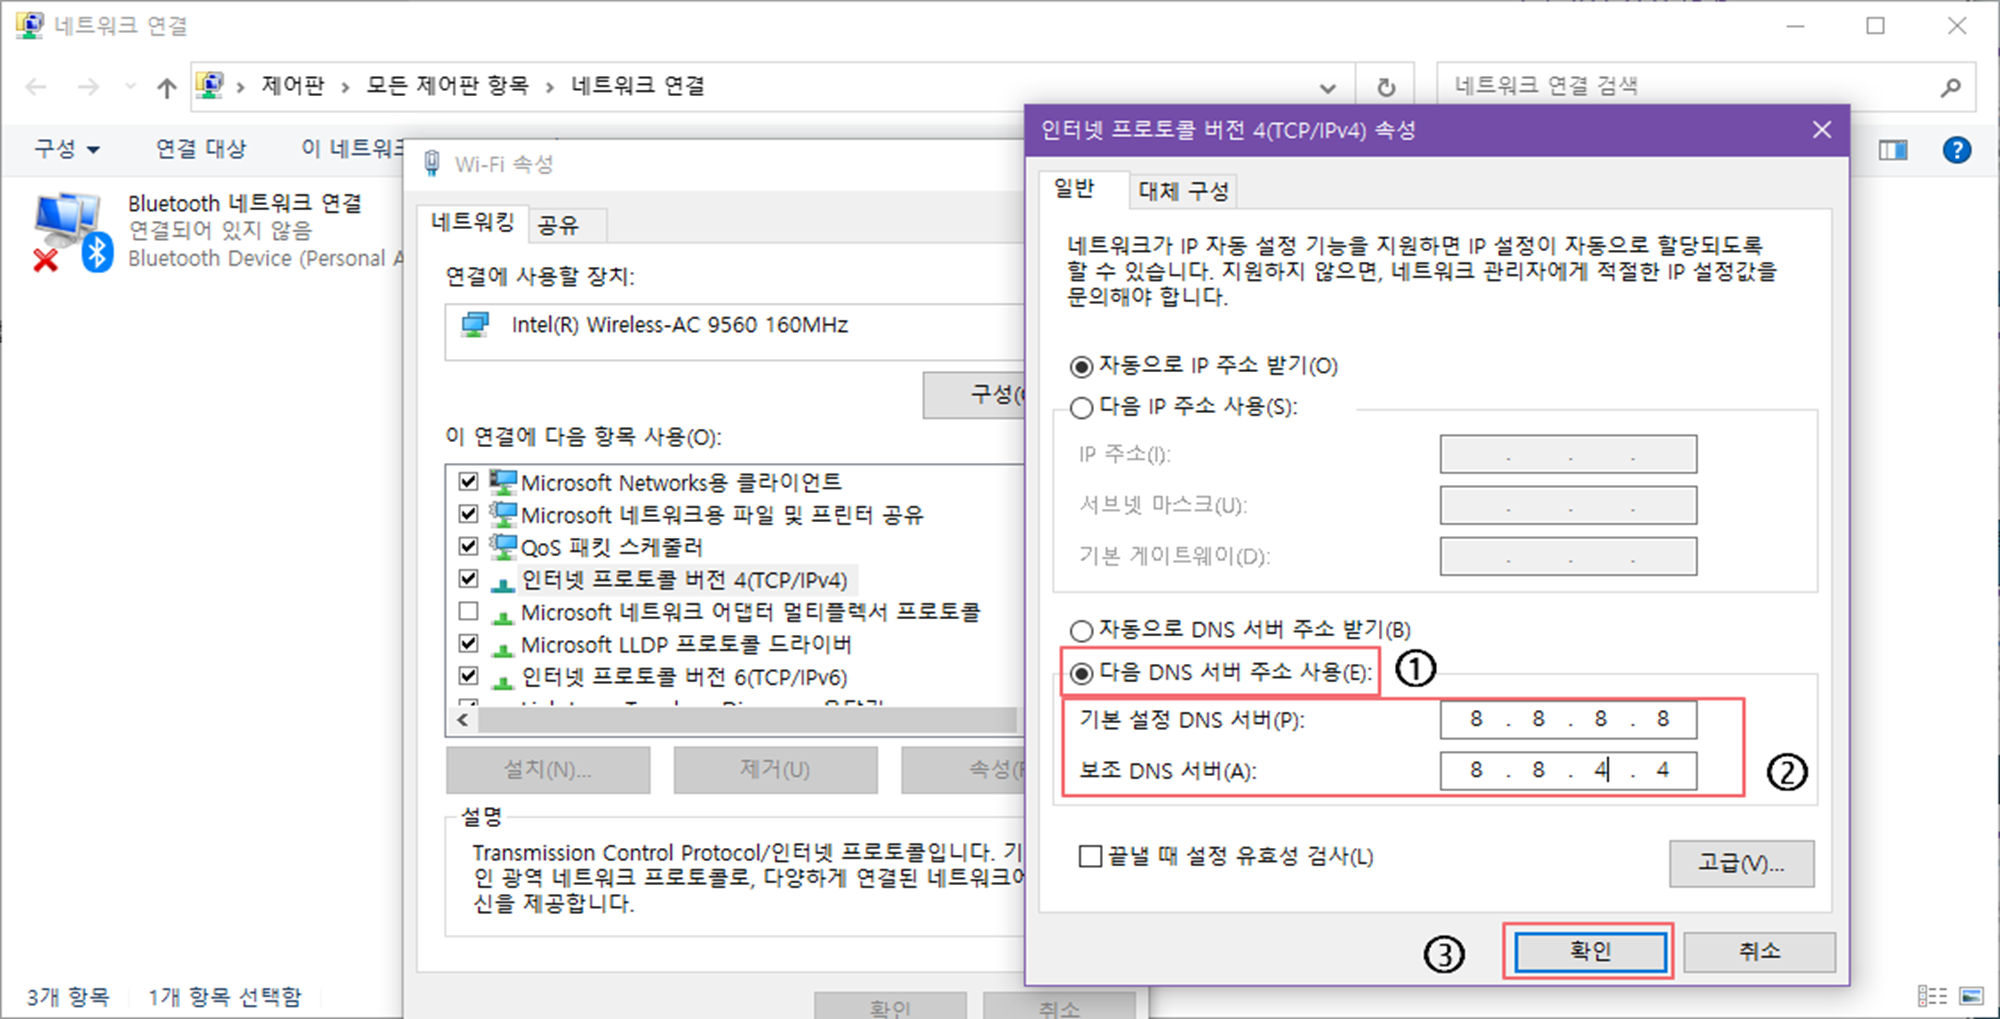The height and width of the screenshot is (1019, 2000).
Task: Open the 고급(V)... advanced settings
Action: 1740,863
